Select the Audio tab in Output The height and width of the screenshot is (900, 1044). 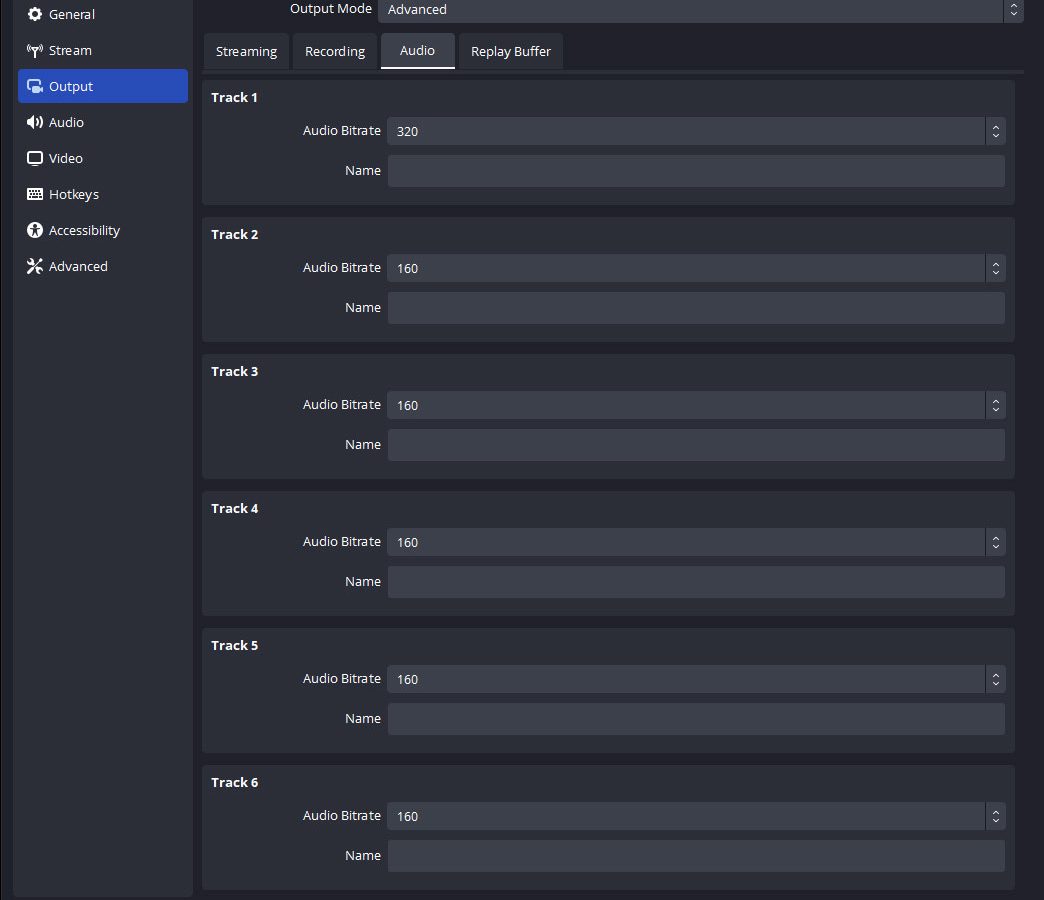tap(417, 51)
